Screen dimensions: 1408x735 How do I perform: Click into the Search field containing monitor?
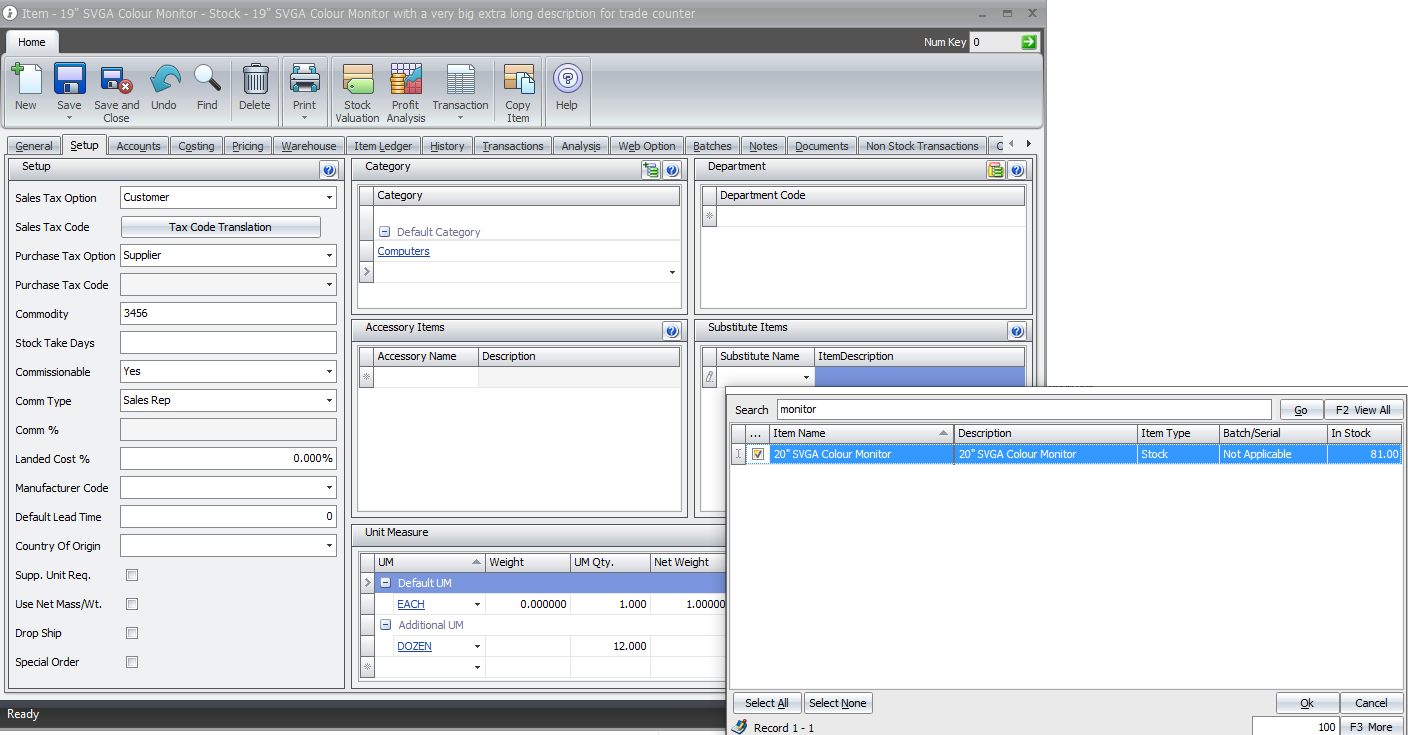pyautogui.click(x=1023, y=410)
